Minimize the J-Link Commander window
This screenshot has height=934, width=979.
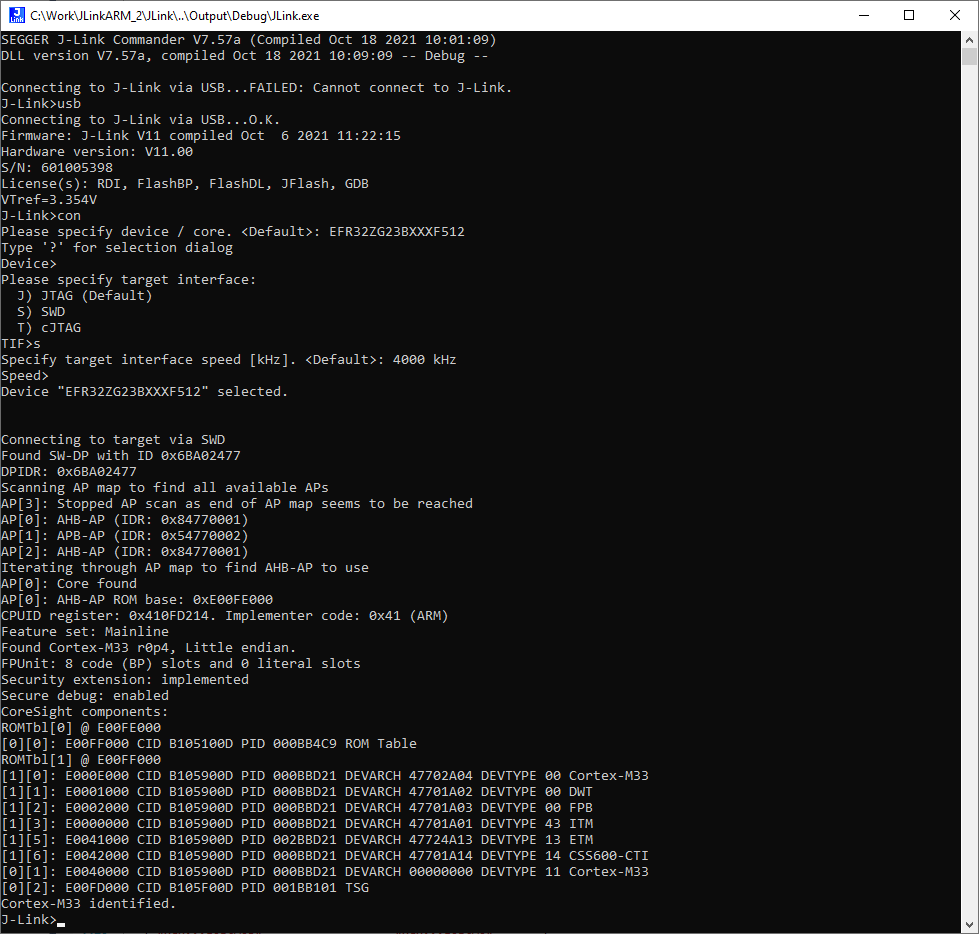(863, 15)
